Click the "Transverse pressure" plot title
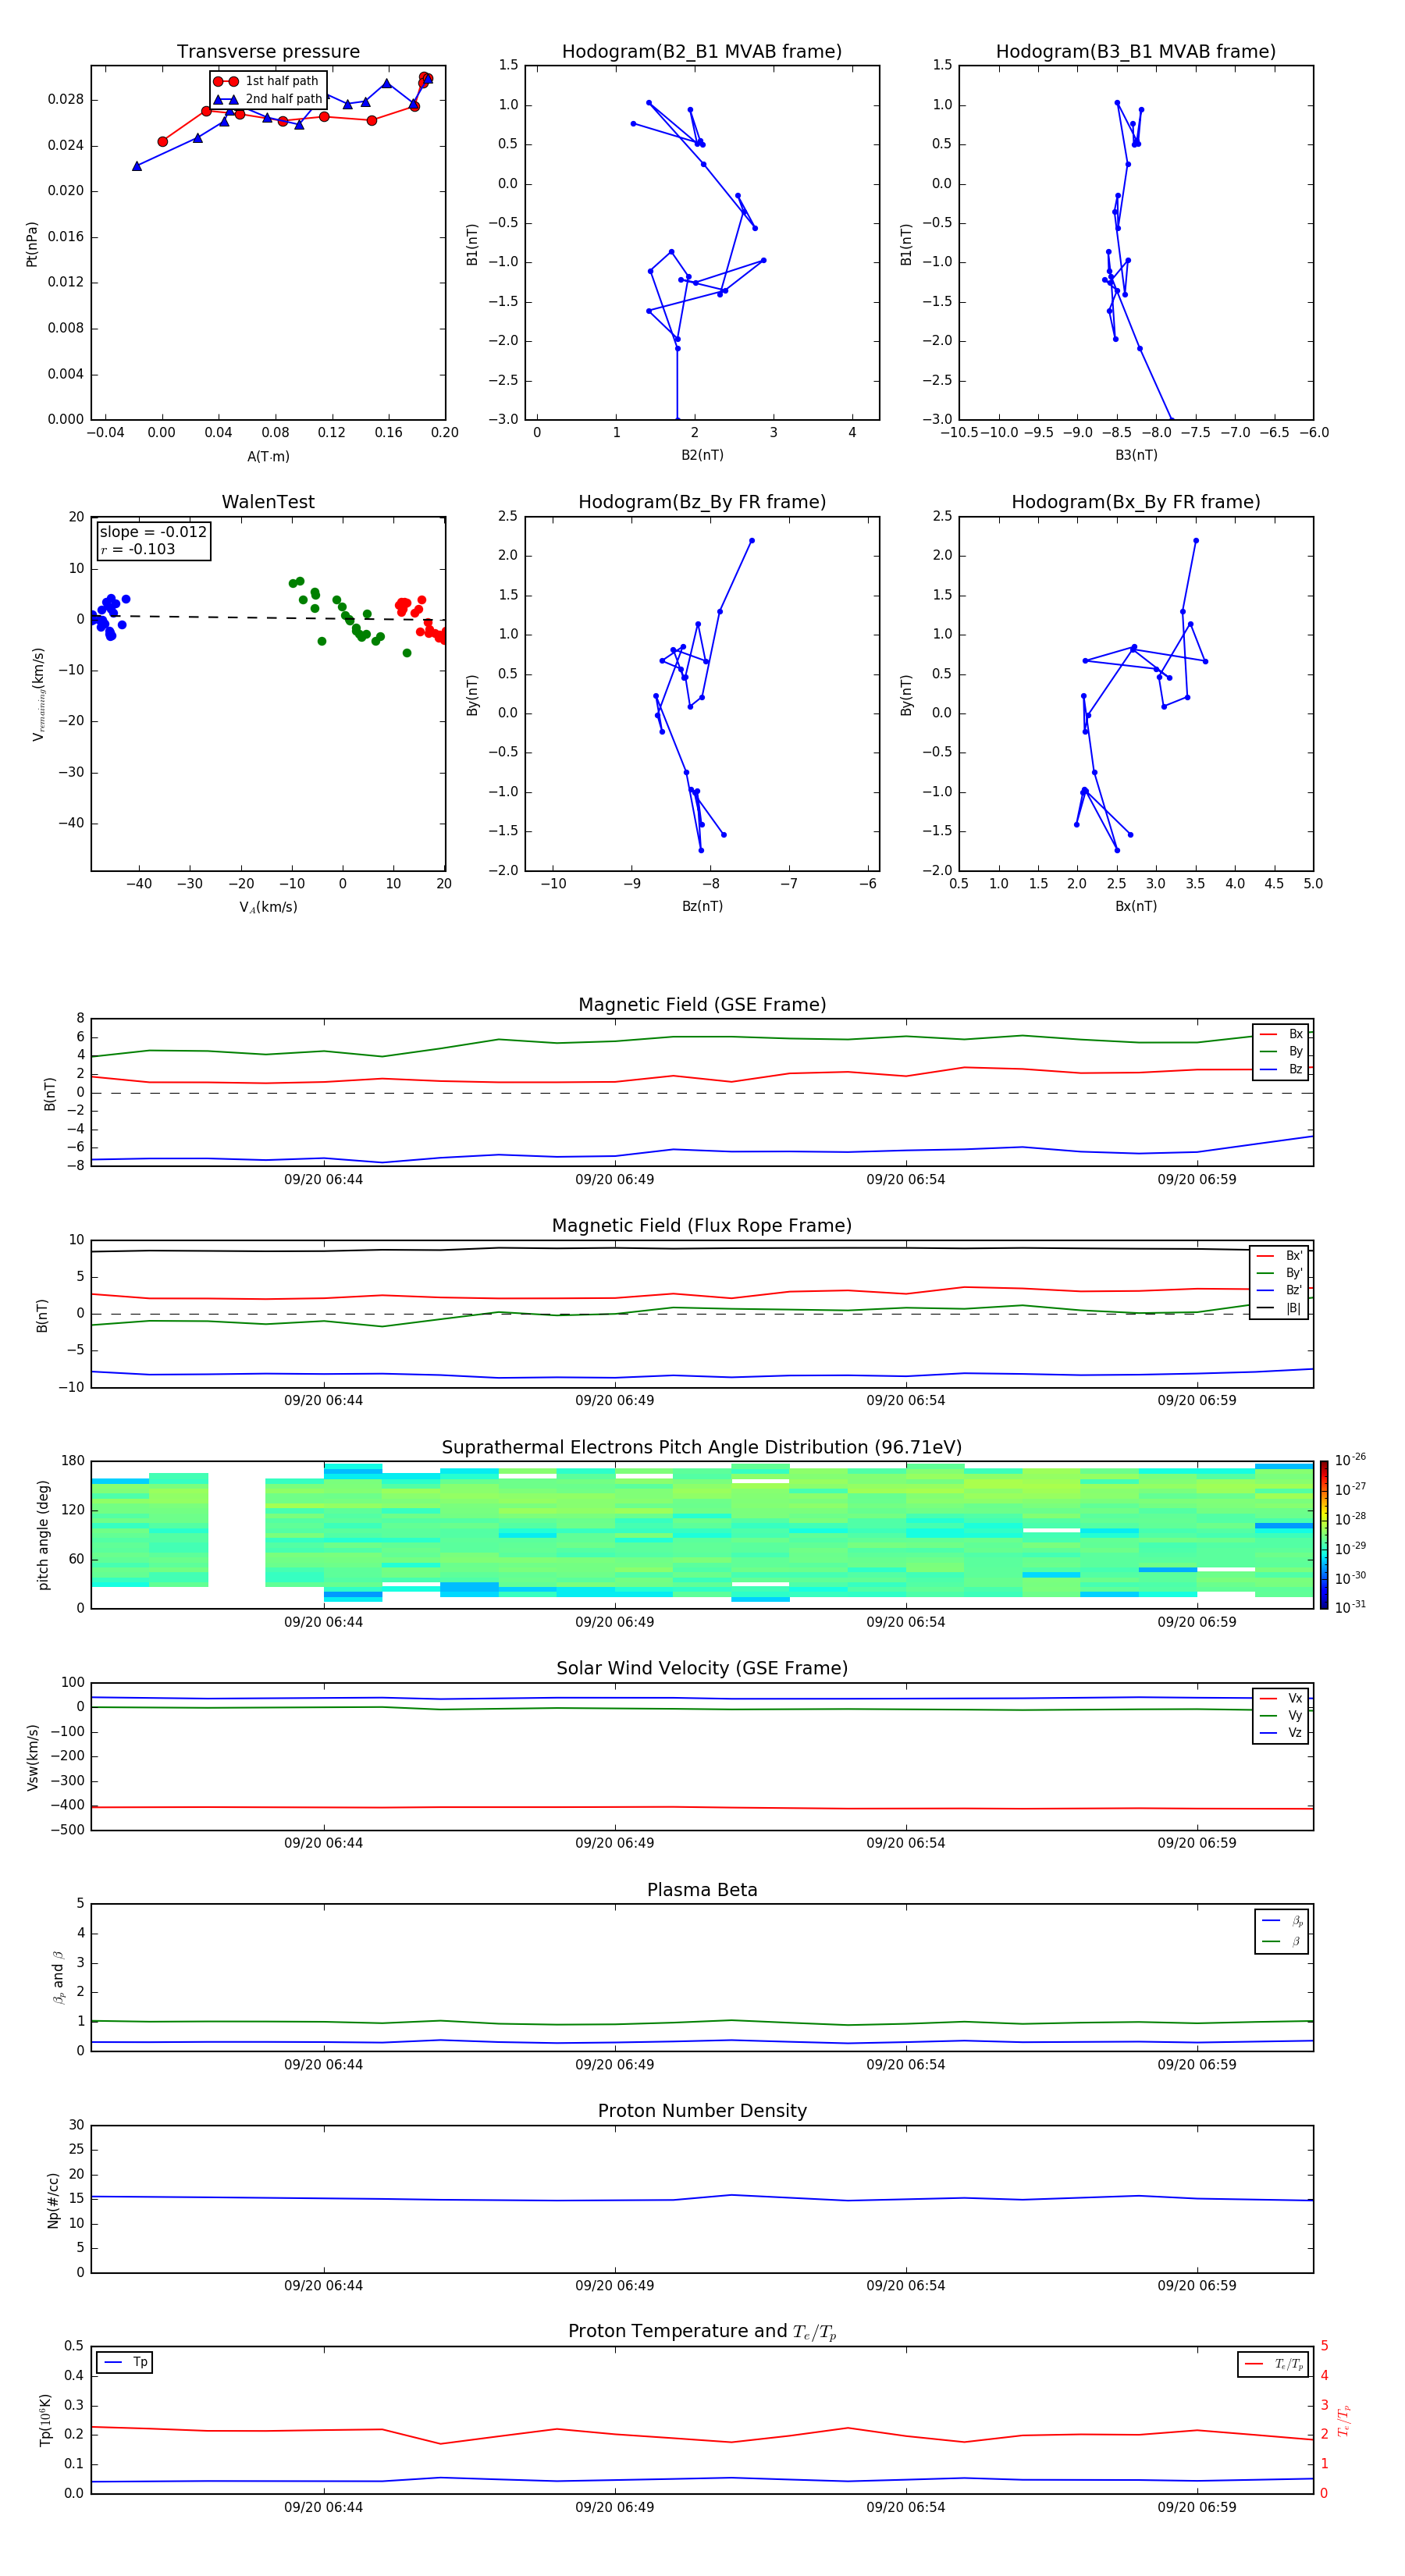The width and height of the screenshot is (1405, 2576). (x=268, y=52)
